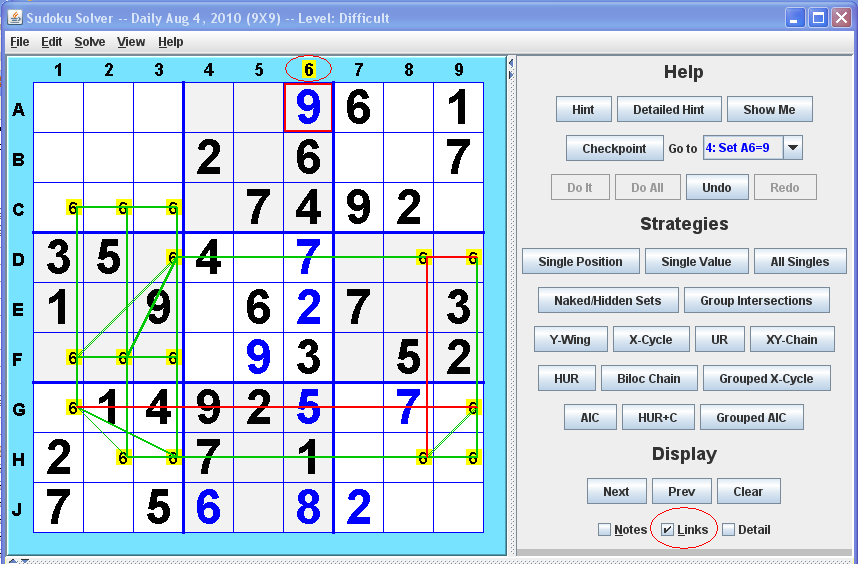This screenshot has height=564, width=858.
Task: Click the disabled Do All button
Action: (x=647, y=187)
